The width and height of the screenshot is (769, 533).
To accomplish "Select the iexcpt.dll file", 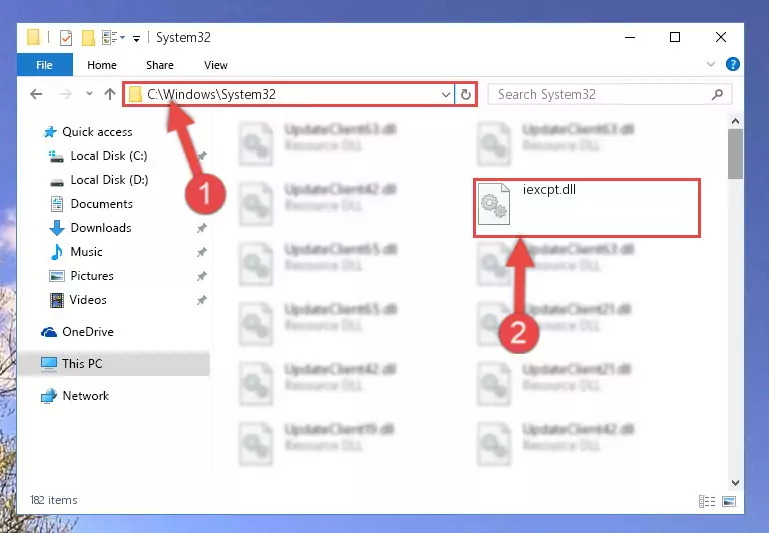I will click(587, 208).
